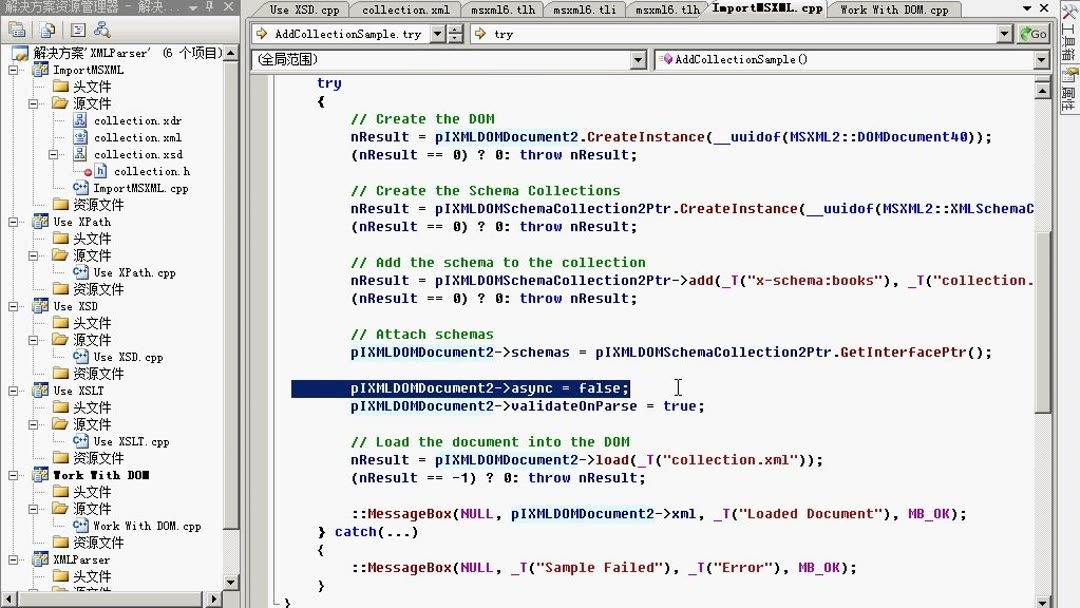This screenshot has height=608, width=1080.
Task: Open the 全局范围 scope dropdown
Action: (x=637, y=59)
